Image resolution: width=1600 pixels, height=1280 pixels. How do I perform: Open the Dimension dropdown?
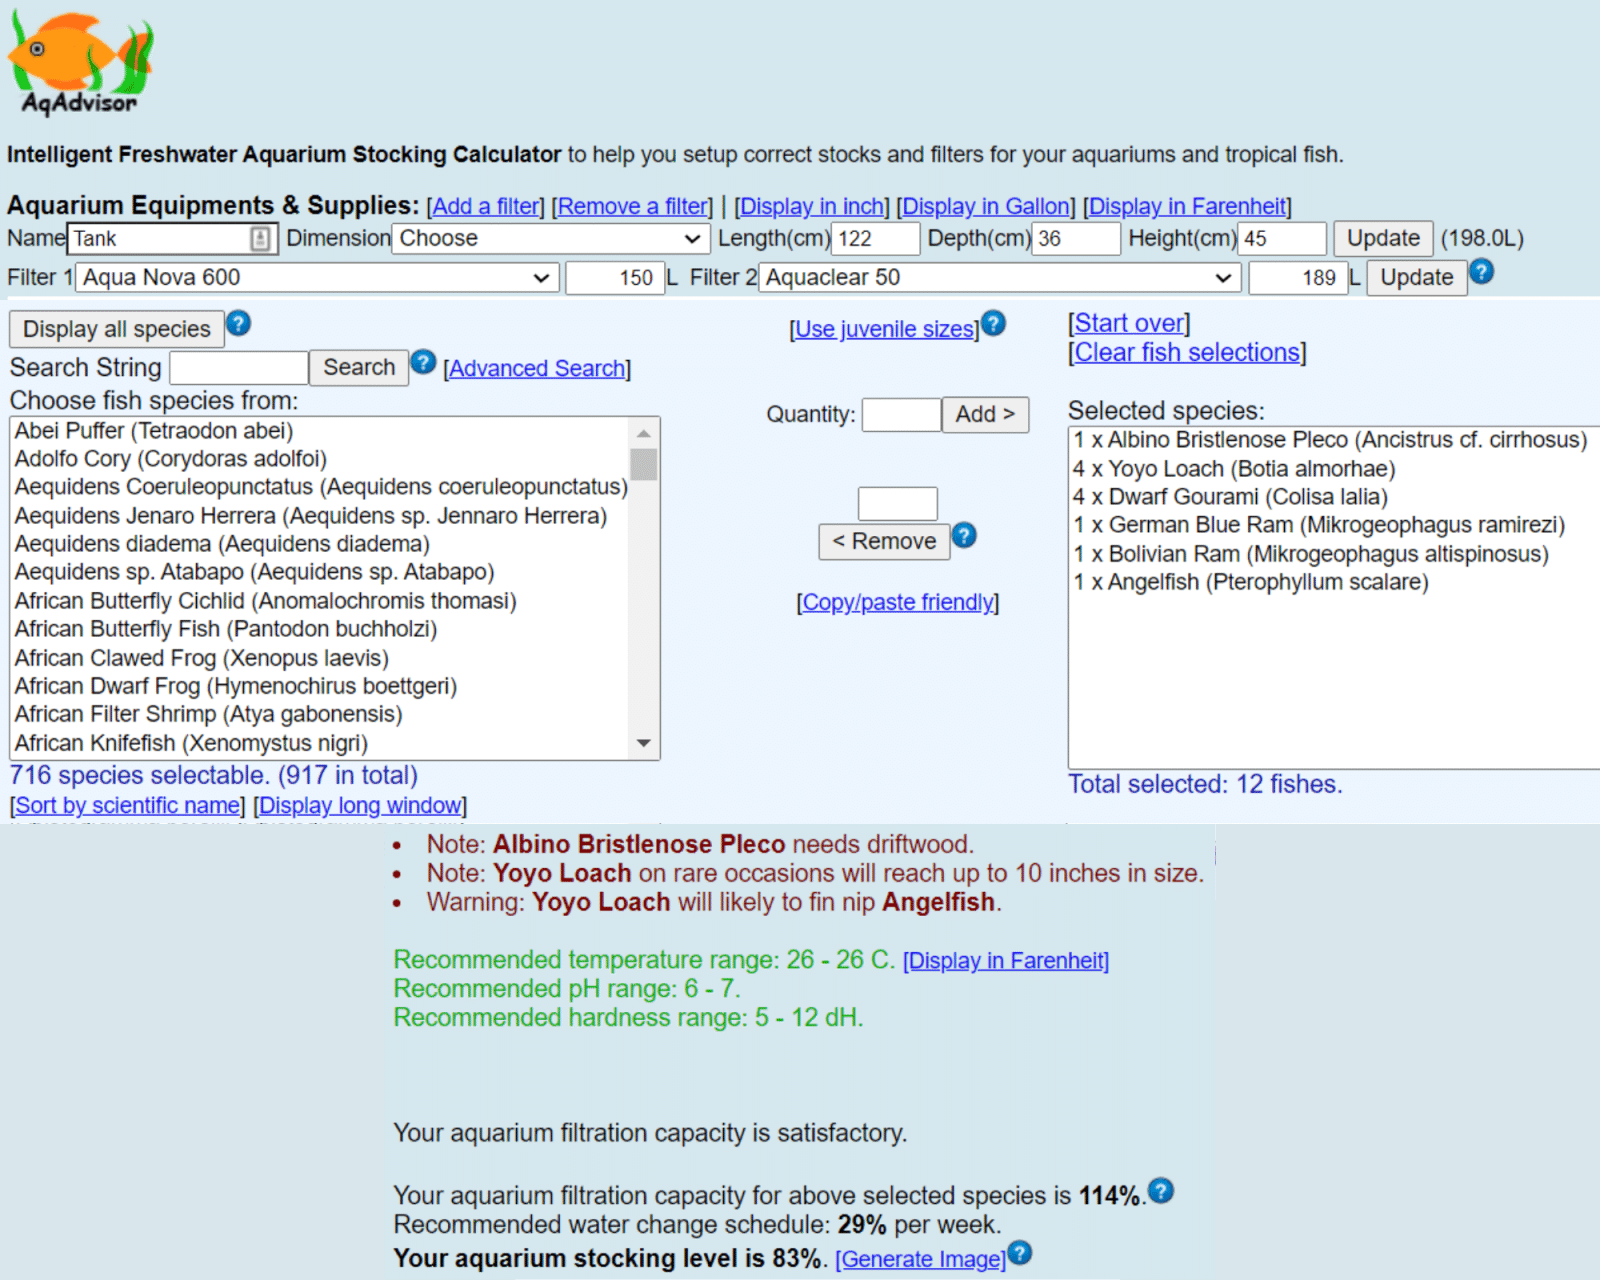(x=551, y=238)
